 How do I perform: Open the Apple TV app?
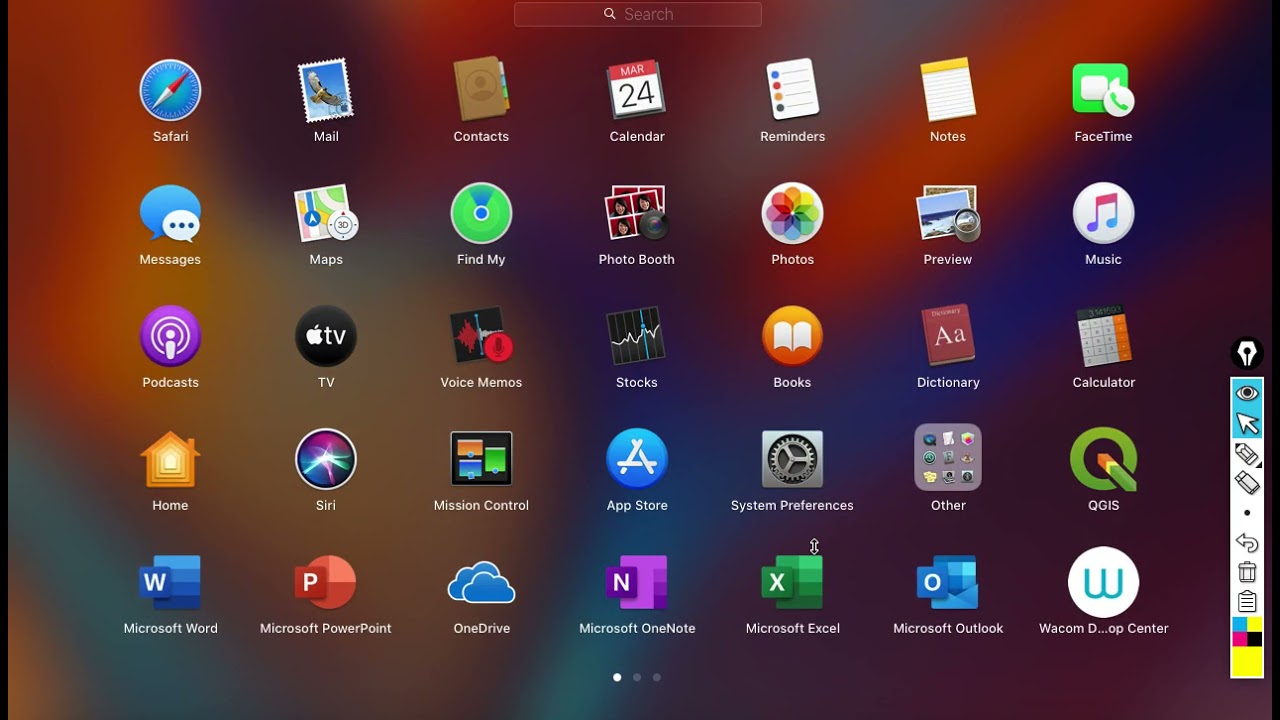click(326, 336)
